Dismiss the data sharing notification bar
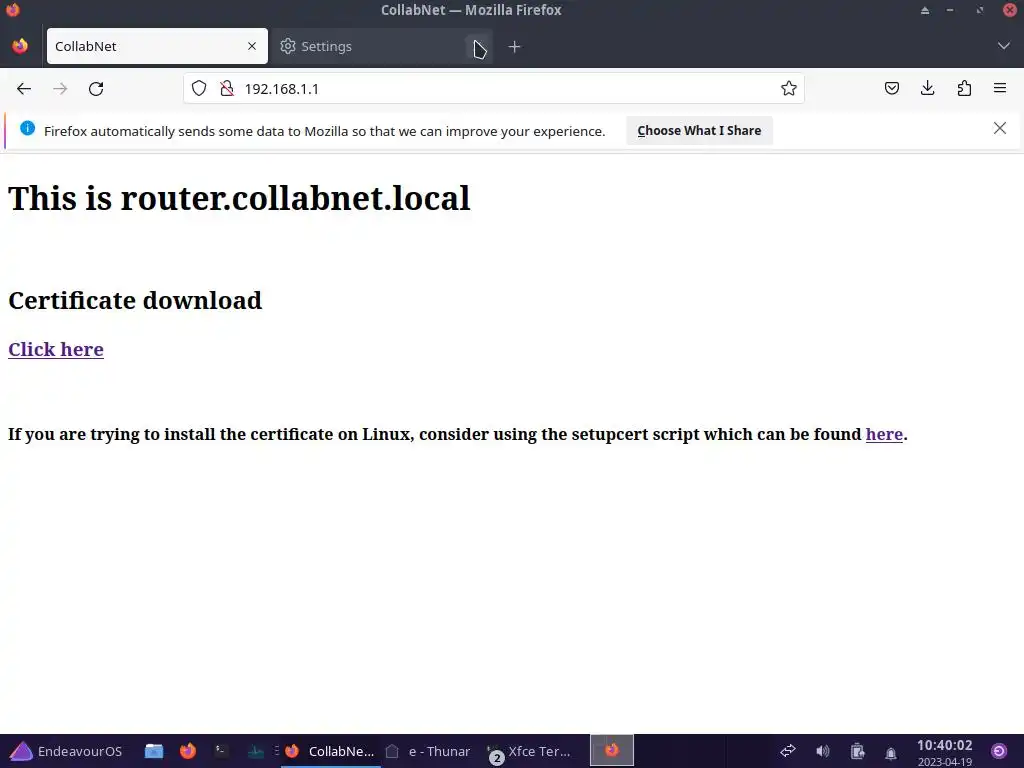The image size is (1024, 768). click(x=999, y=129)
